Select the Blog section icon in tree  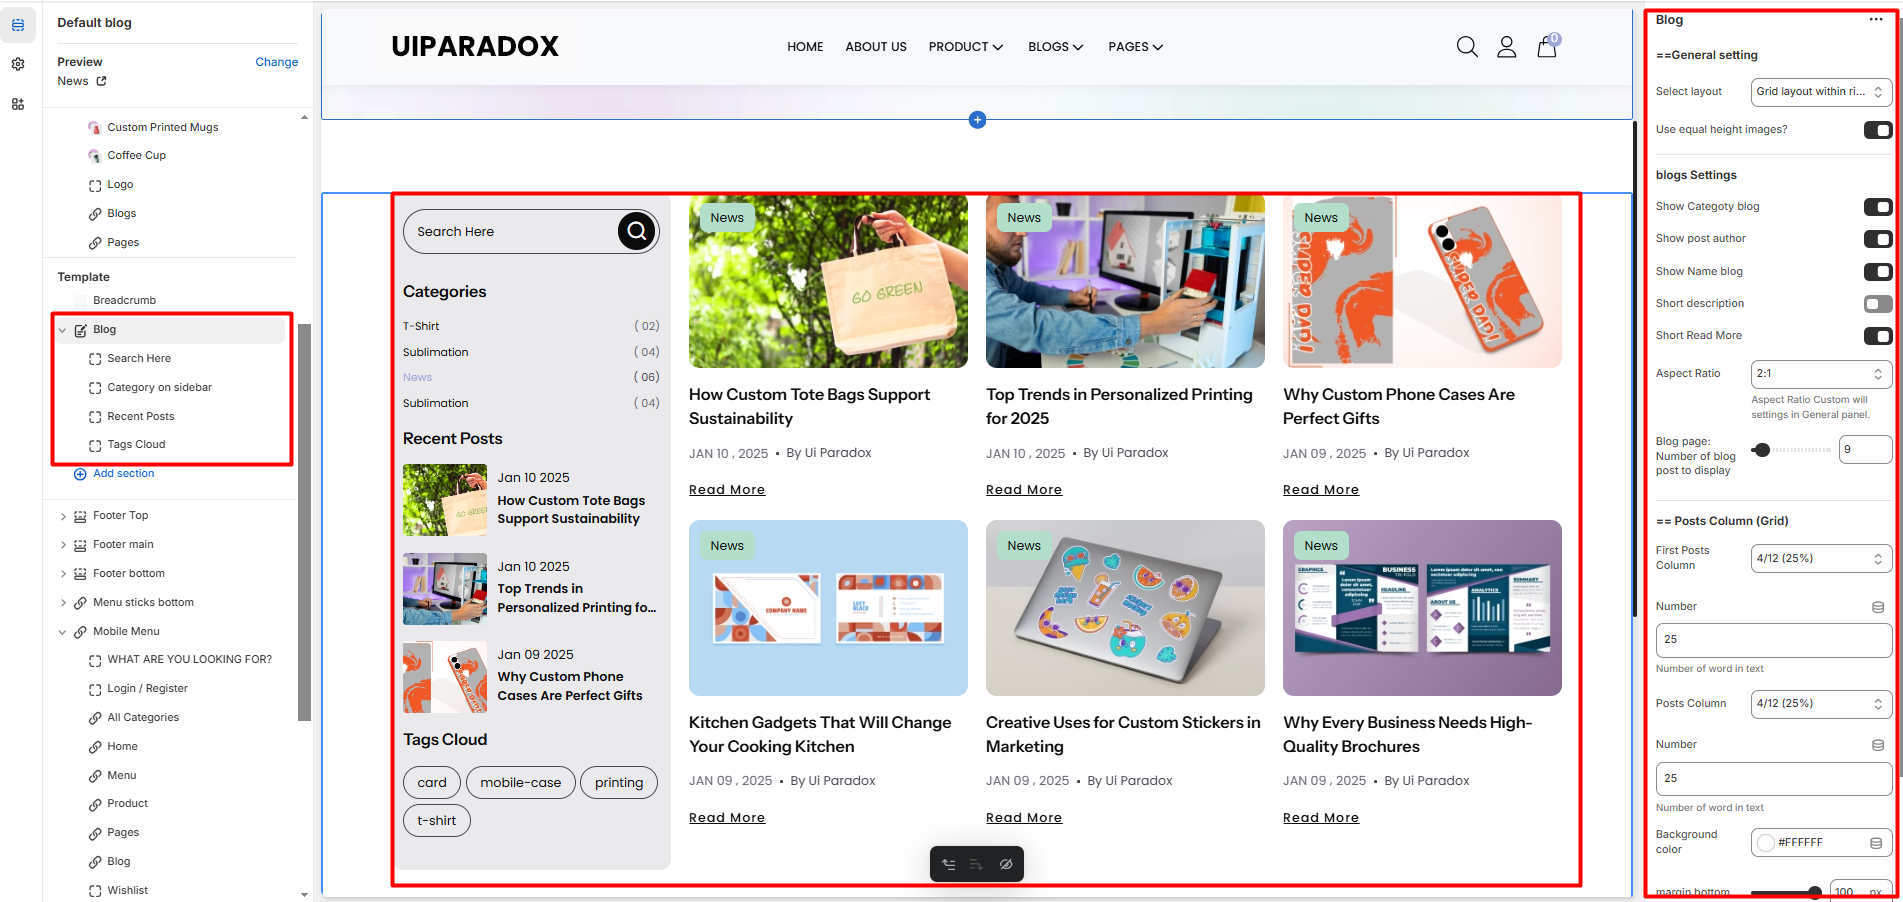tap(81, 330)
